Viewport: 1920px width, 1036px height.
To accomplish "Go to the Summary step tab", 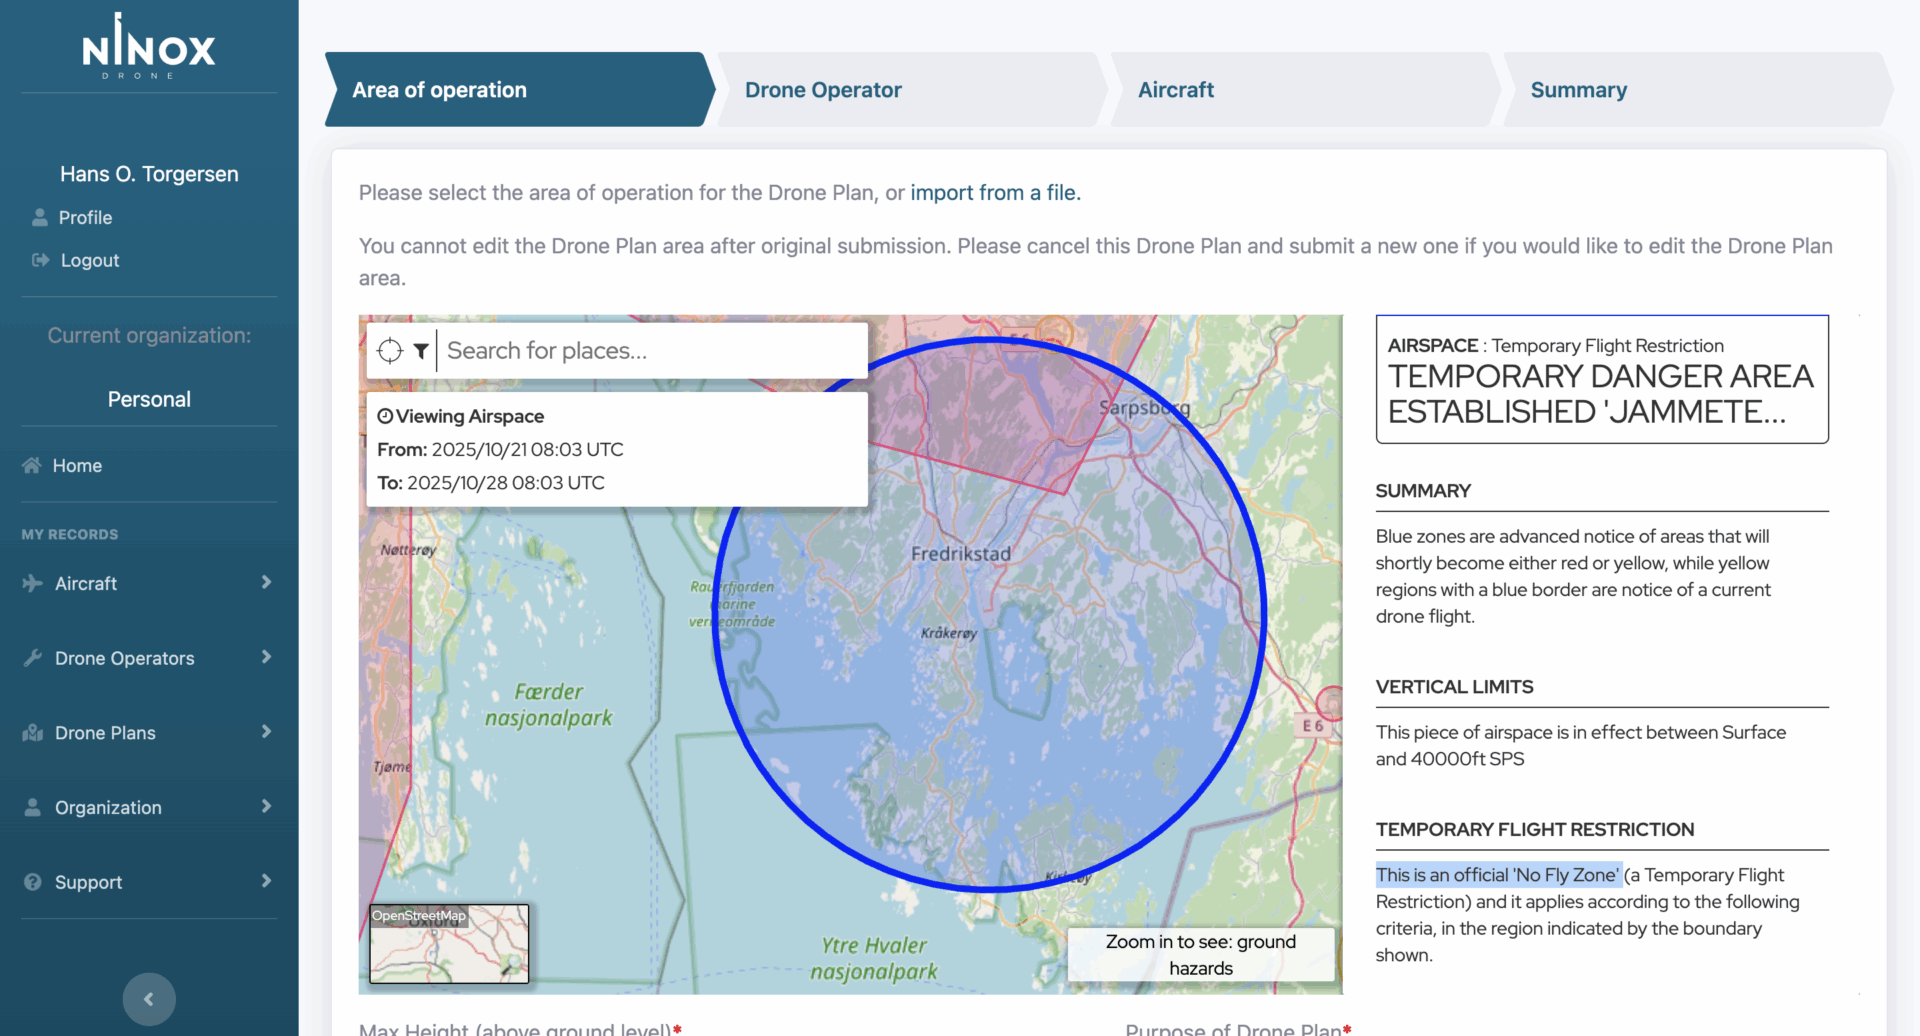I will click(1578, 90).
